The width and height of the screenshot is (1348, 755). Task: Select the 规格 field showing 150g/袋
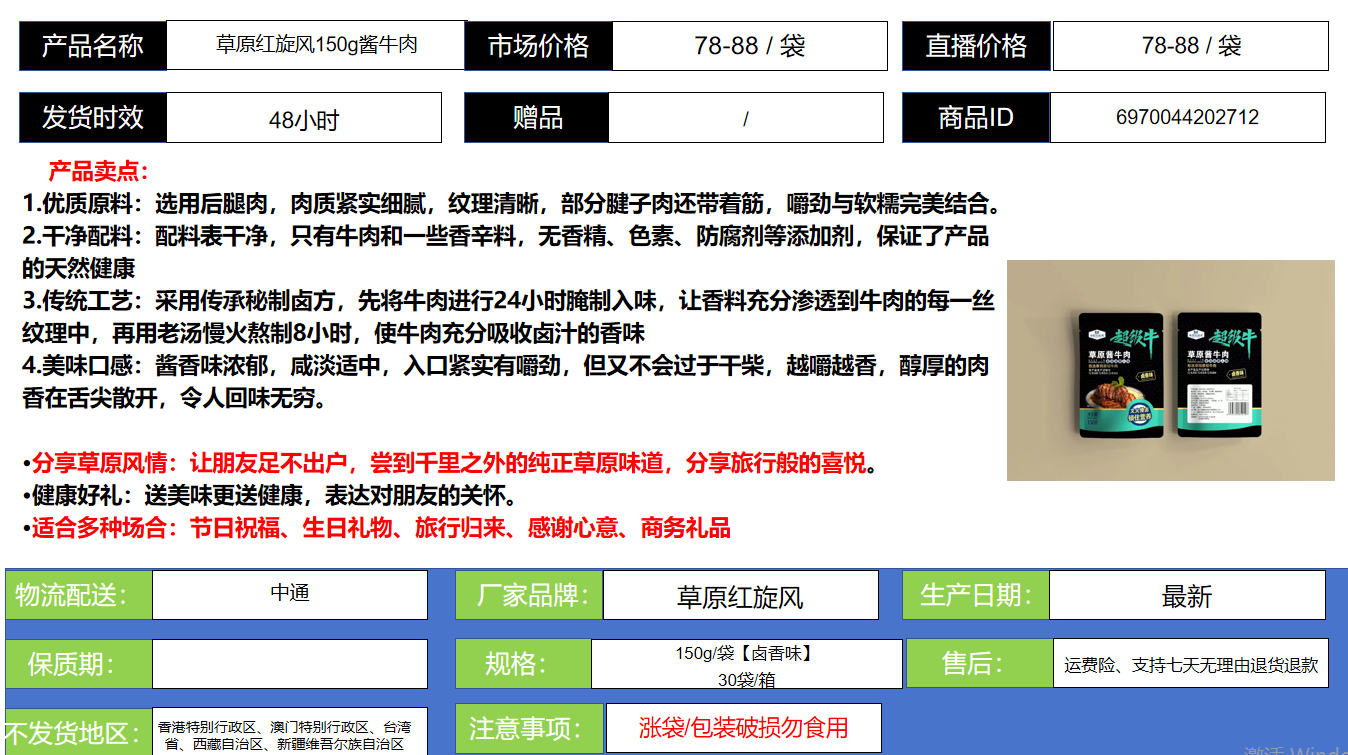[x=745, y=665]
